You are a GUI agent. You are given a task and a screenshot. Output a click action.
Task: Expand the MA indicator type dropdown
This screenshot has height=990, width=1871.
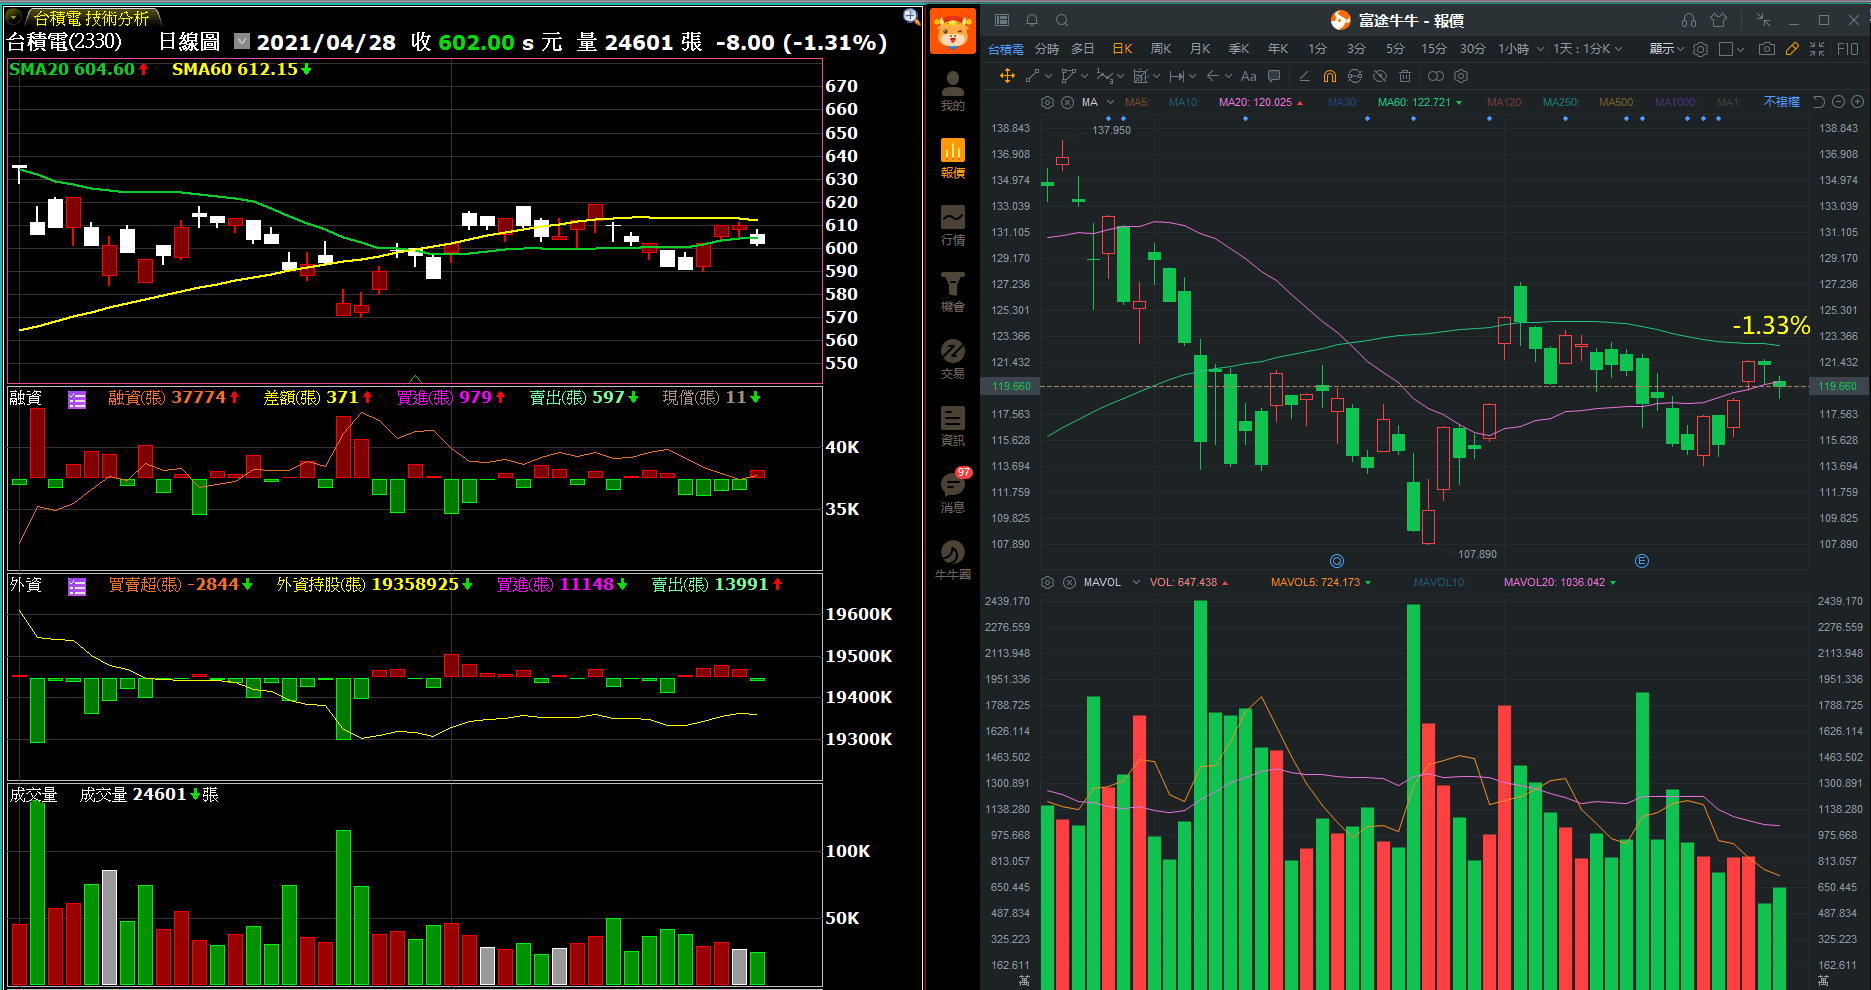1109,102
